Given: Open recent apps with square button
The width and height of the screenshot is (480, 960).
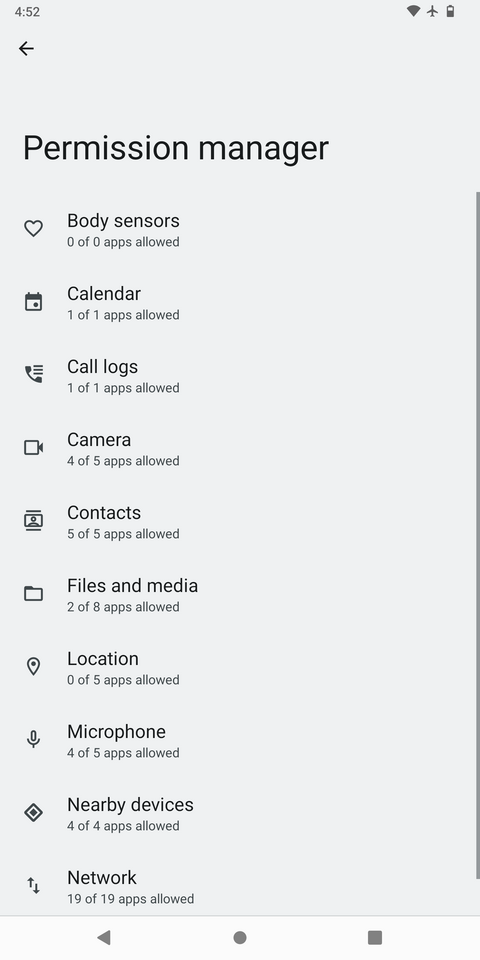Looking at the screenshot, I should pos(375,937).
